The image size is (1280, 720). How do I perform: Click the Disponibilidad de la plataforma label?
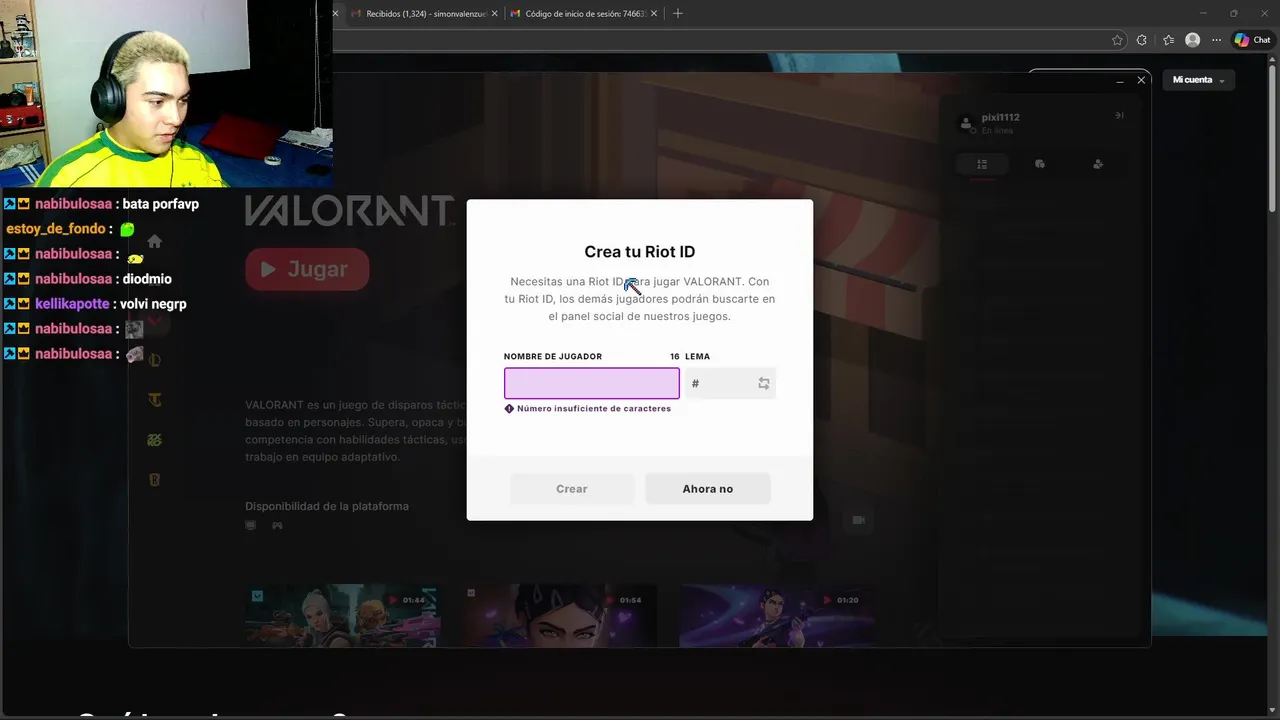327,506
